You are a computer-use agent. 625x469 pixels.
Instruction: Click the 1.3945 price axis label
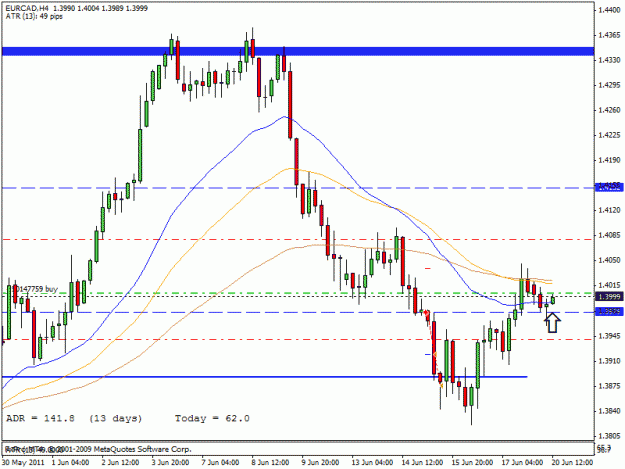tap(609, 336)
